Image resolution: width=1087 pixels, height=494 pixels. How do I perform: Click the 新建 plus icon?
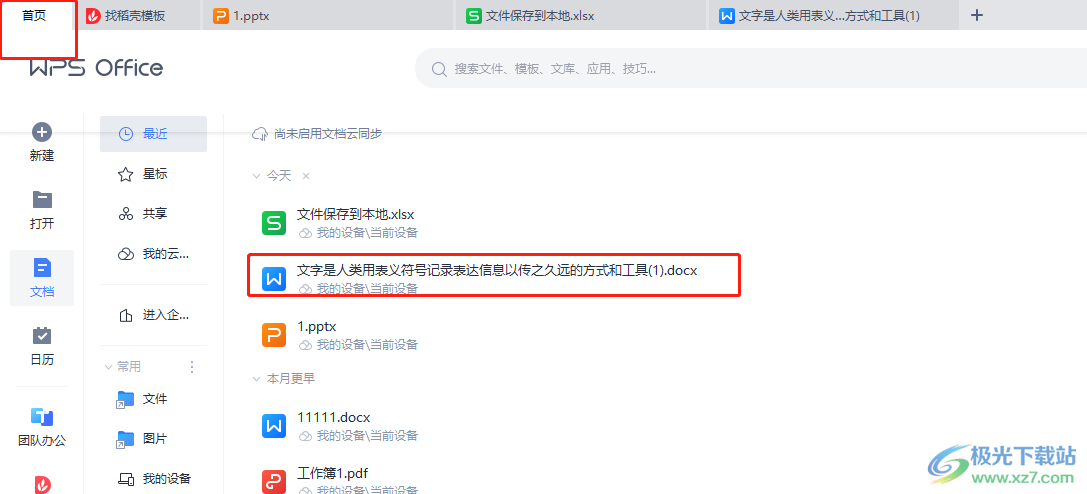tap(42, 132)
